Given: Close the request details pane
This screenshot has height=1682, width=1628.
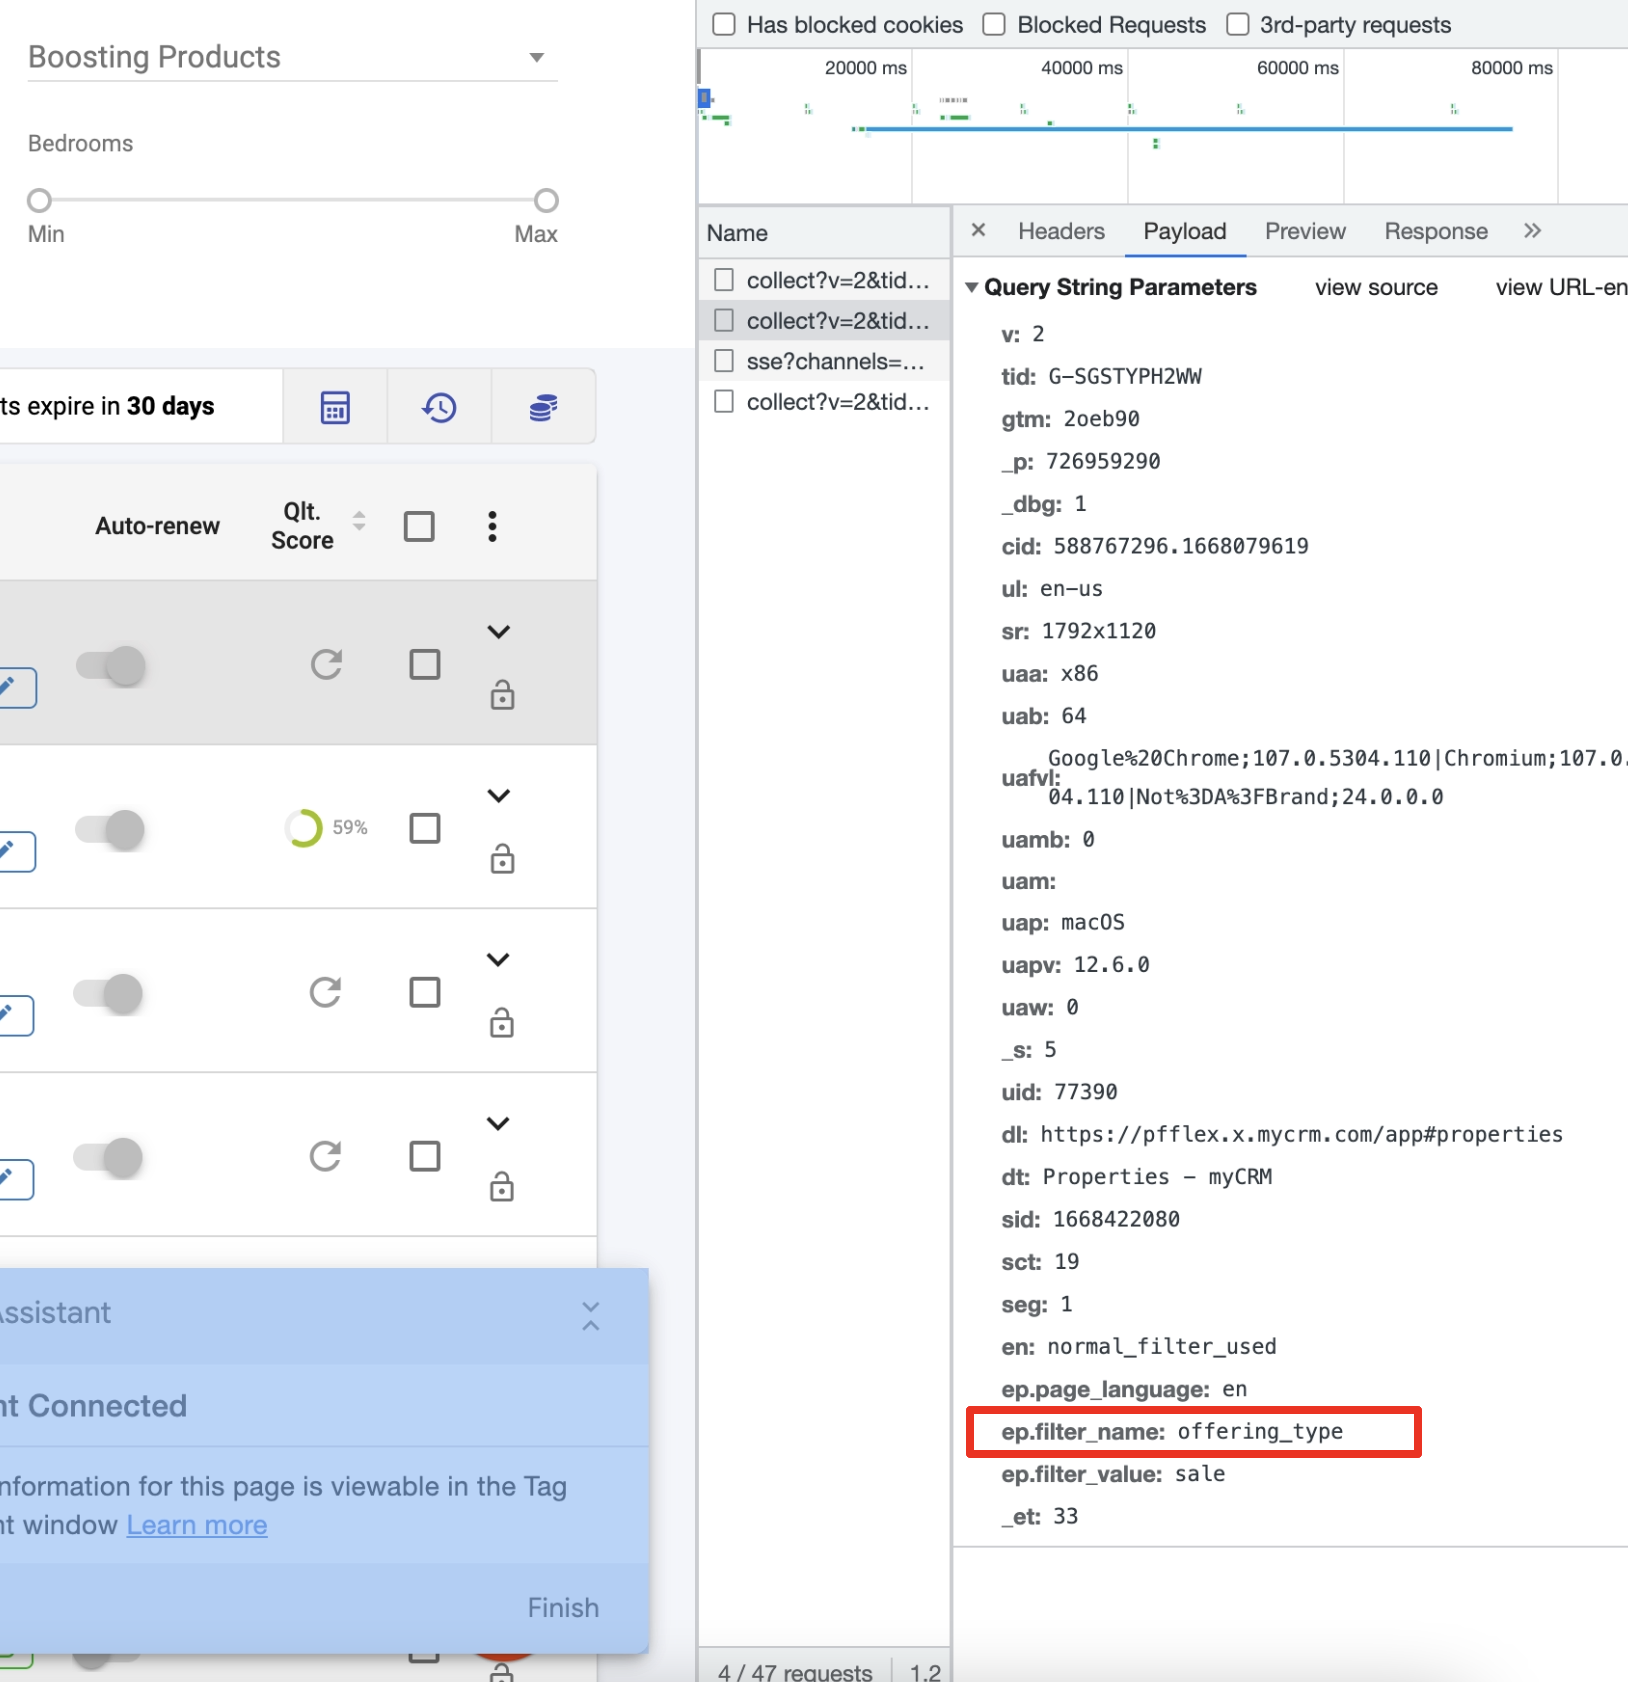Looking at the screenshot, I should (x=978, y=230).
